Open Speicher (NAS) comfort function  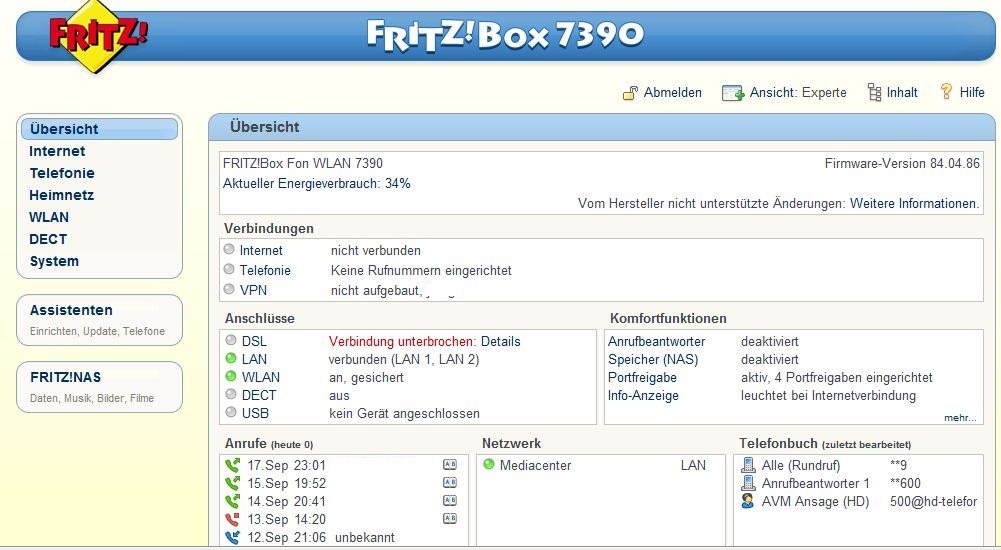[x=653, y=359]
